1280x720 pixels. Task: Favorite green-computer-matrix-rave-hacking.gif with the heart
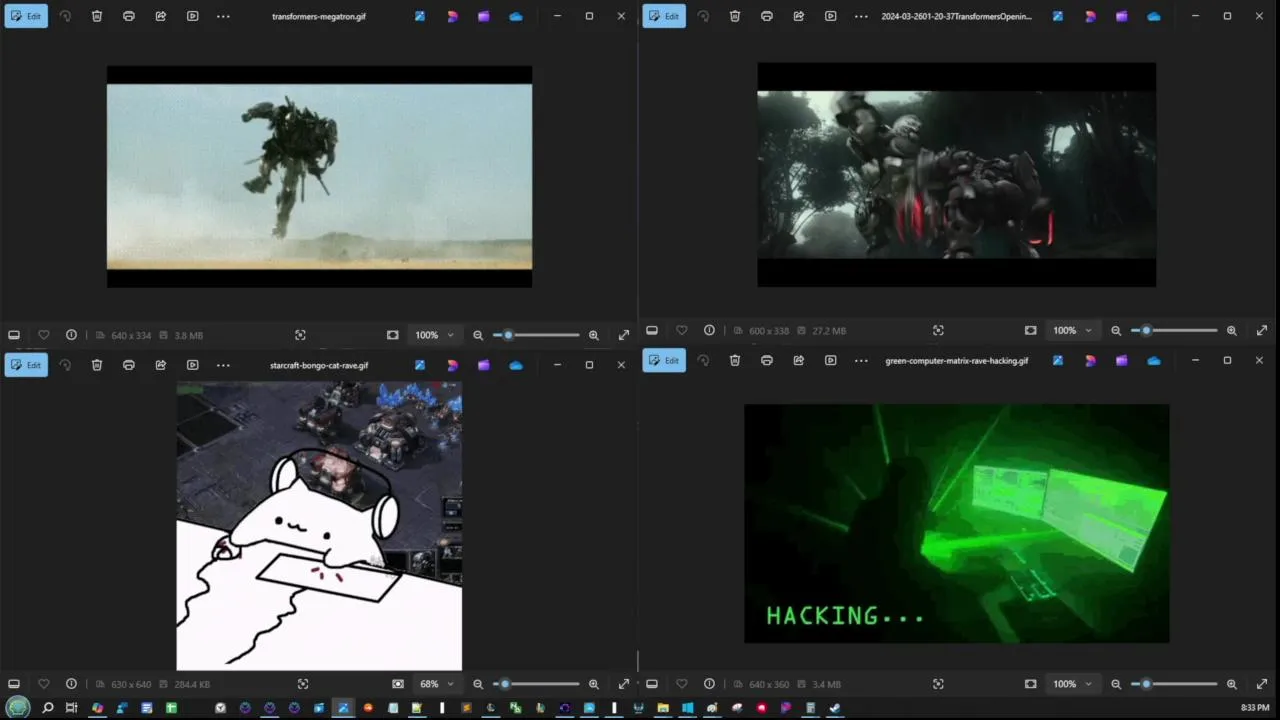pos(681,684)
